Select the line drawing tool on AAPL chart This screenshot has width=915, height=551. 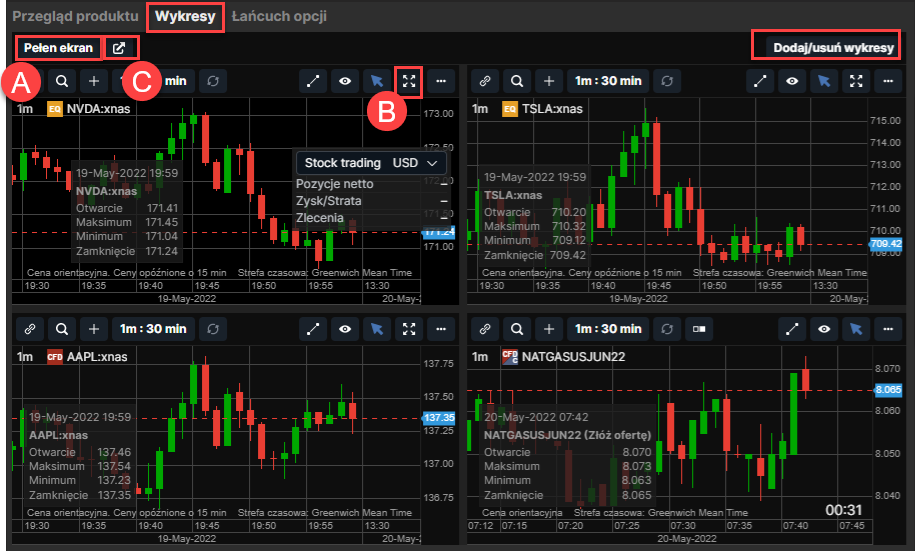click(x=313, y=329)
